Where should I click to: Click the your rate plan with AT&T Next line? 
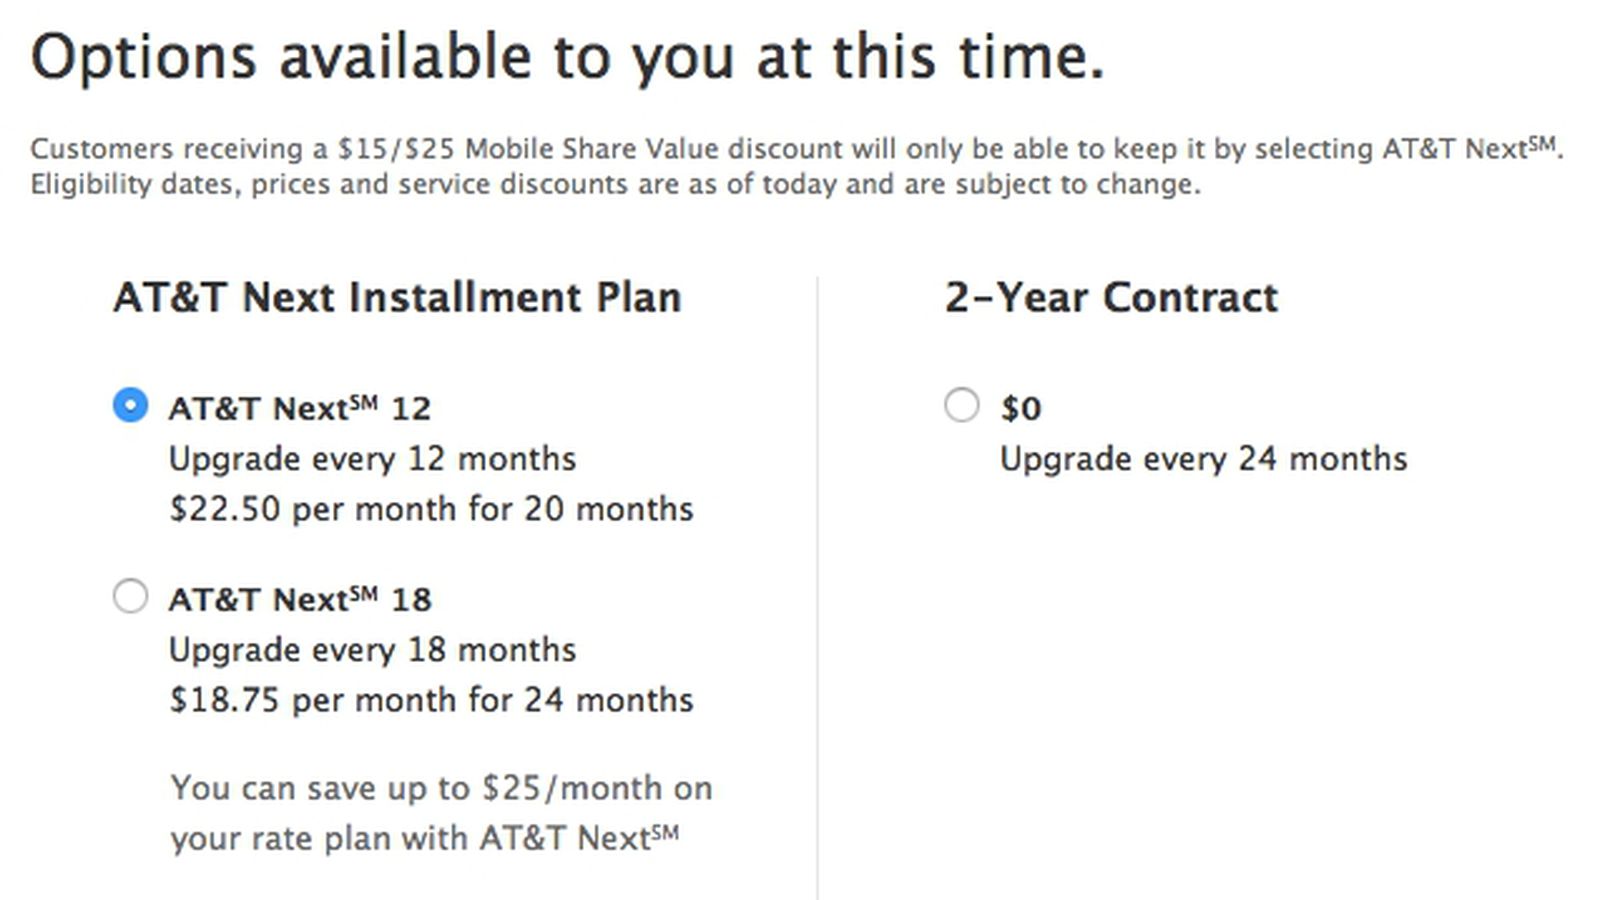(x=424, y=838)
